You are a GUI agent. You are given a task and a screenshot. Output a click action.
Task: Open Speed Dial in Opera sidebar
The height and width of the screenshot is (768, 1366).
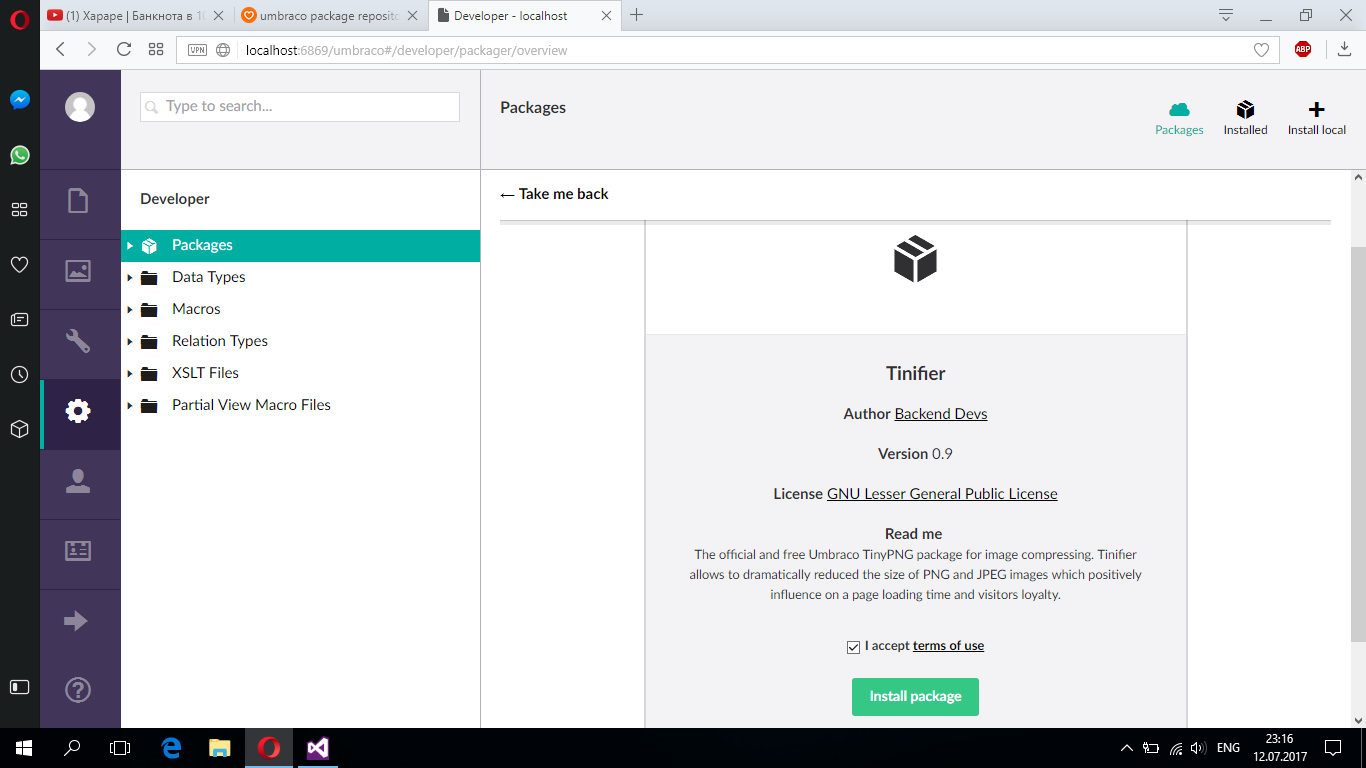pos(20,209)
